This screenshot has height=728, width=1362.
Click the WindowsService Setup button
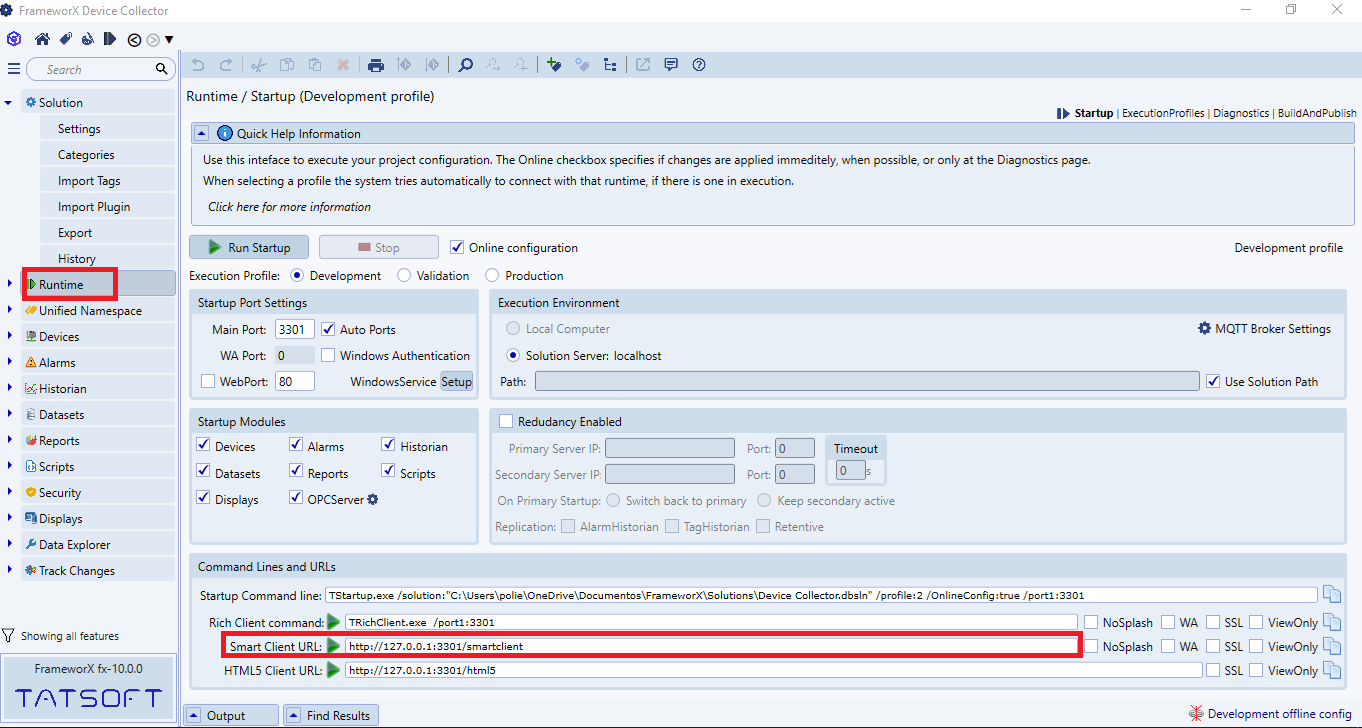pyautogui.click(x=456, y=381)
